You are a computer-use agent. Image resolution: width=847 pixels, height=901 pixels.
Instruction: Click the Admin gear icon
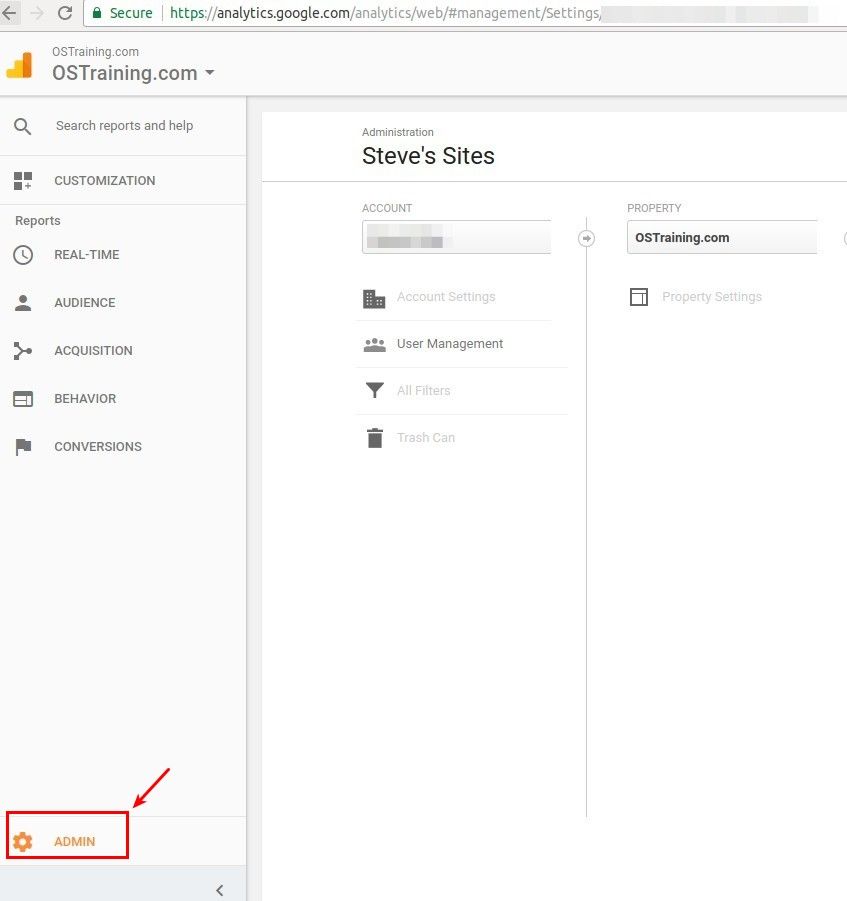[x=23, y=841]
